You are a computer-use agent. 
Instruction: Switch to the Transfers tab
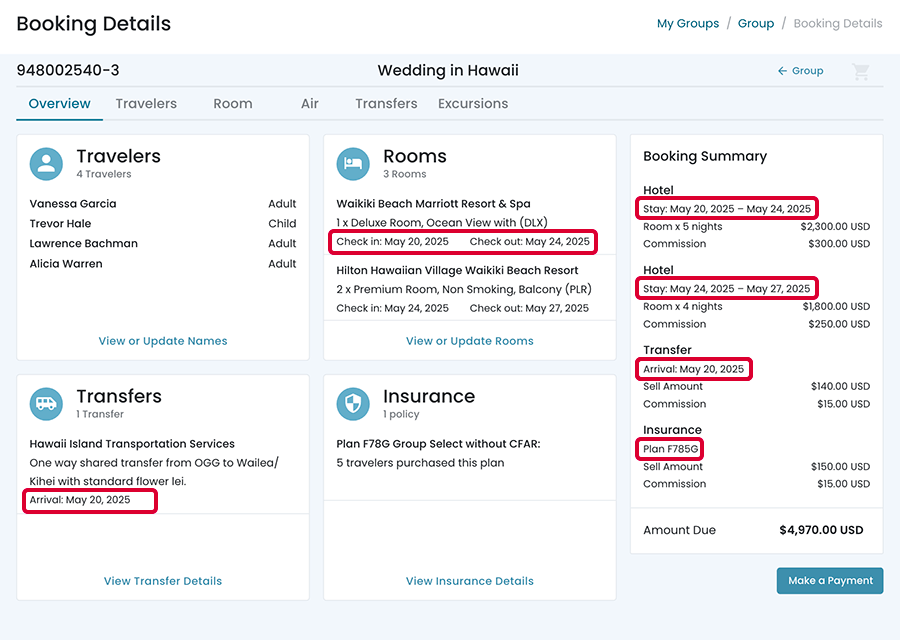[386, 103]
